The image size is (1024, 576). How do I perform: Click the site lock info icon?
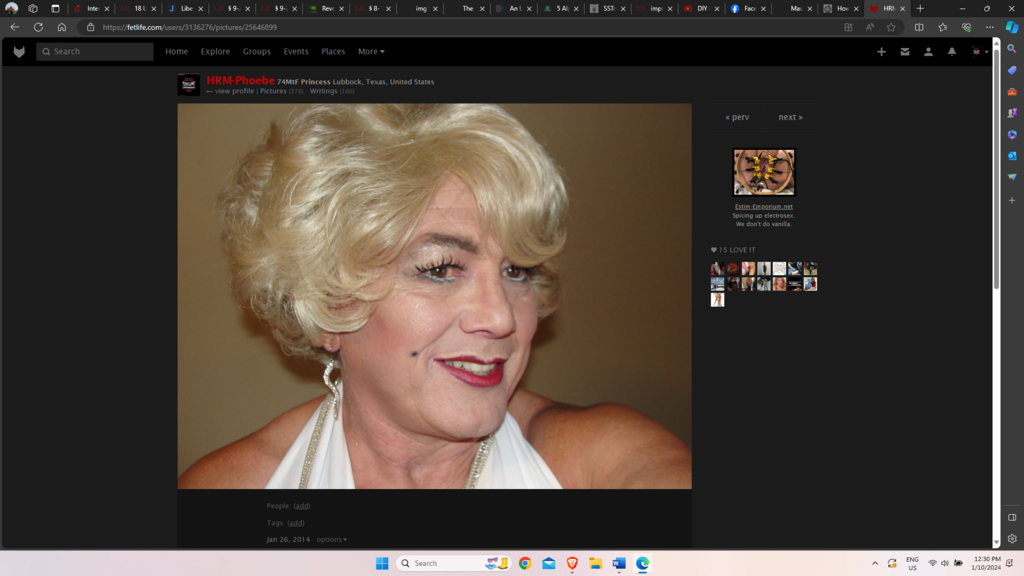pos(90,27)
